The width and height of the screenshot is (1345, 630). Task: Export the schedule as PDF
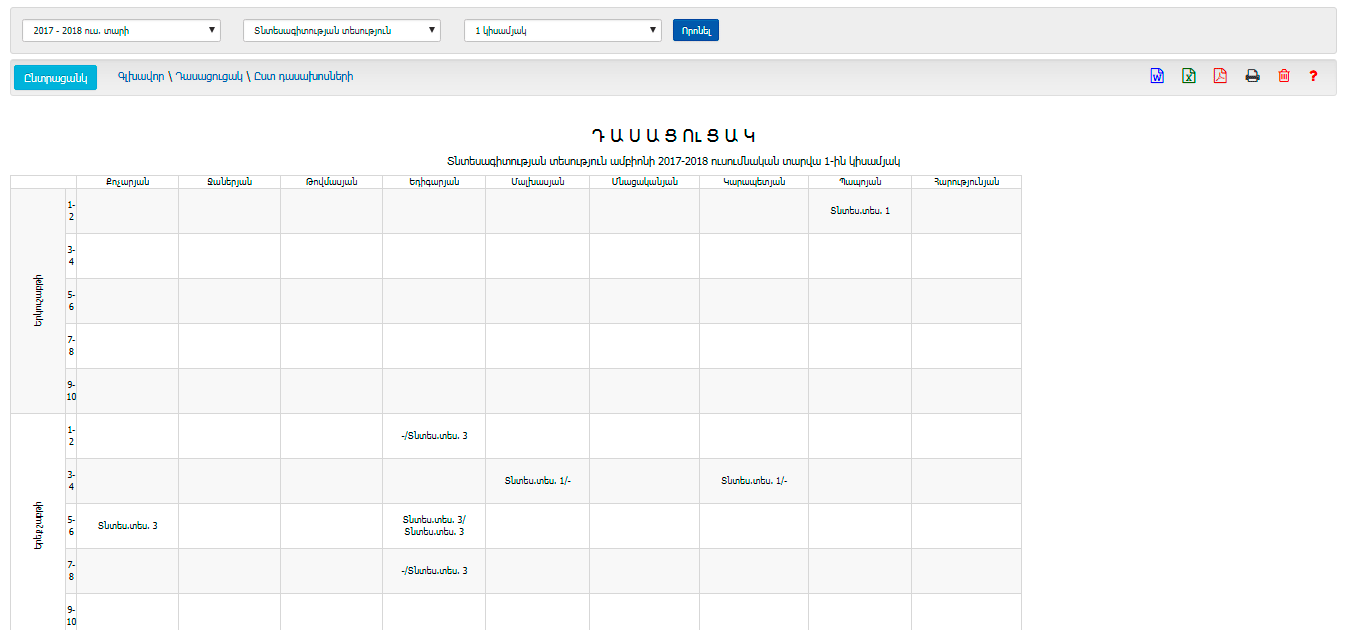tap(1220, 76)
